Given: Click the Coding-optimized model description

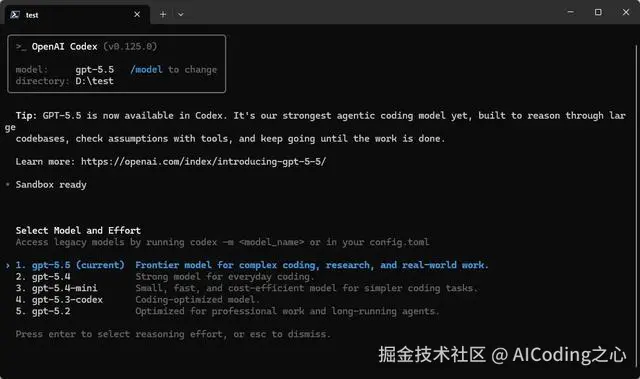Looking at the screenshot, I should coord(197,299).
